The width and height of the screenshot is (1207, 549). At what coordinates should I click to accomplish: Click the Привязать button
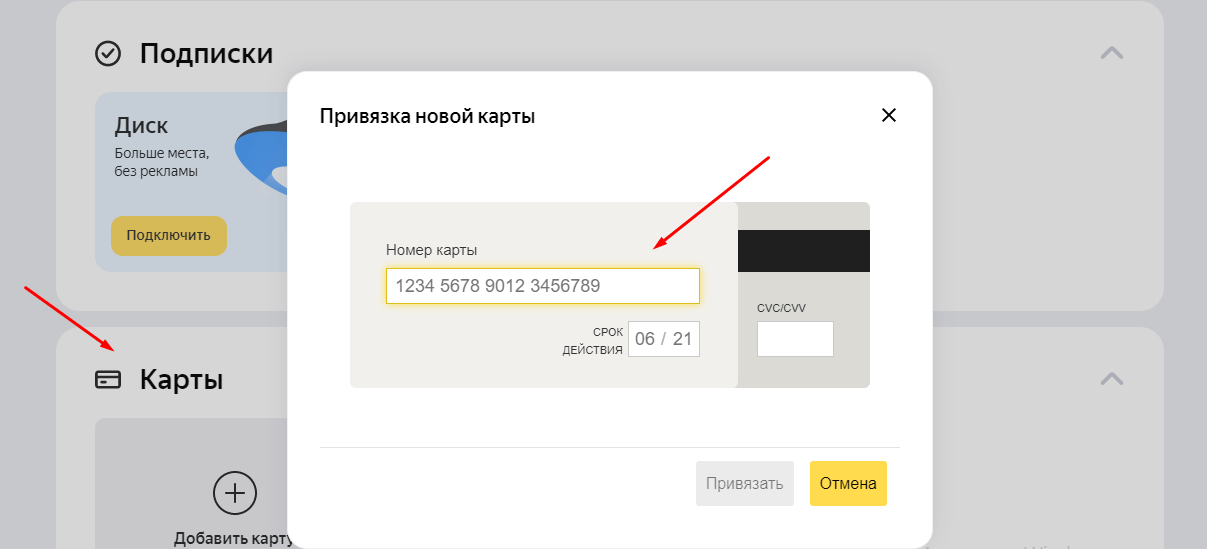[745, 483]
